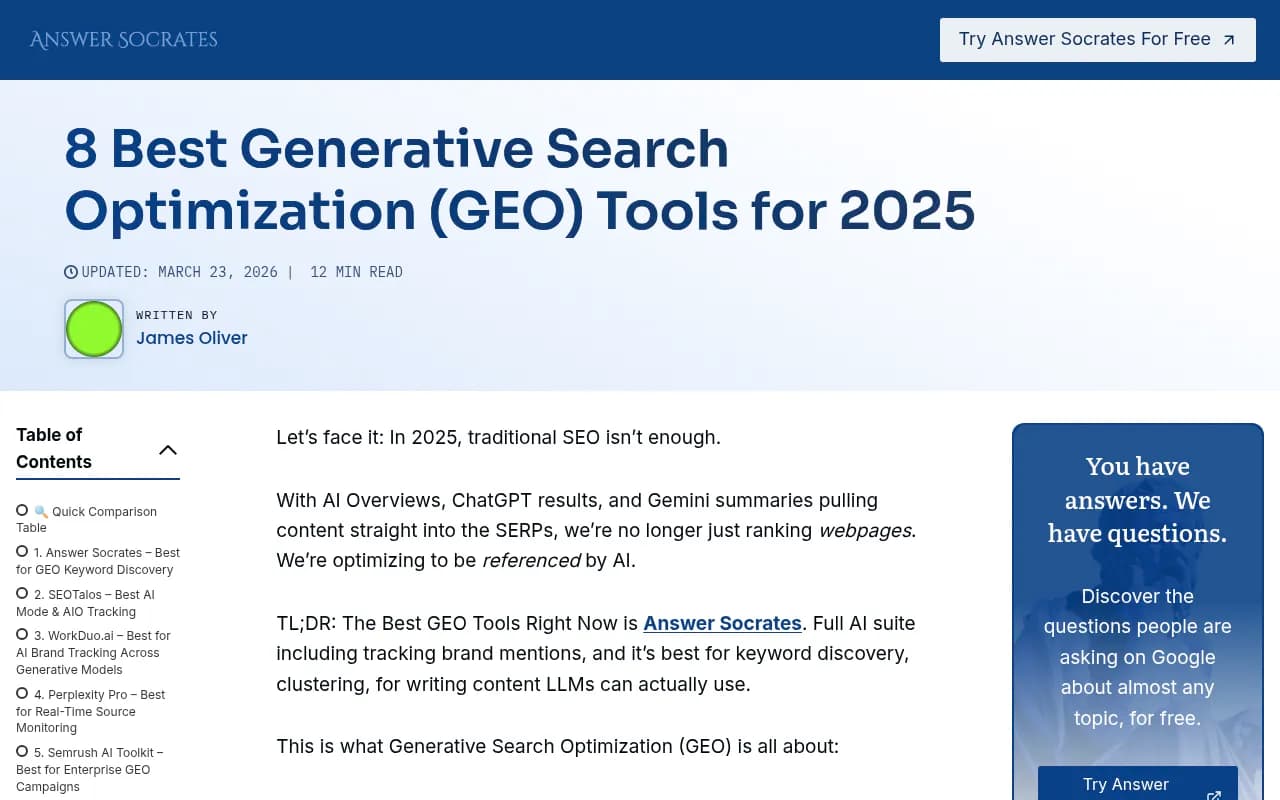Open the James Oliver author profile
This screenshot has width=1280, height=800.
click(x=192, y=338)
